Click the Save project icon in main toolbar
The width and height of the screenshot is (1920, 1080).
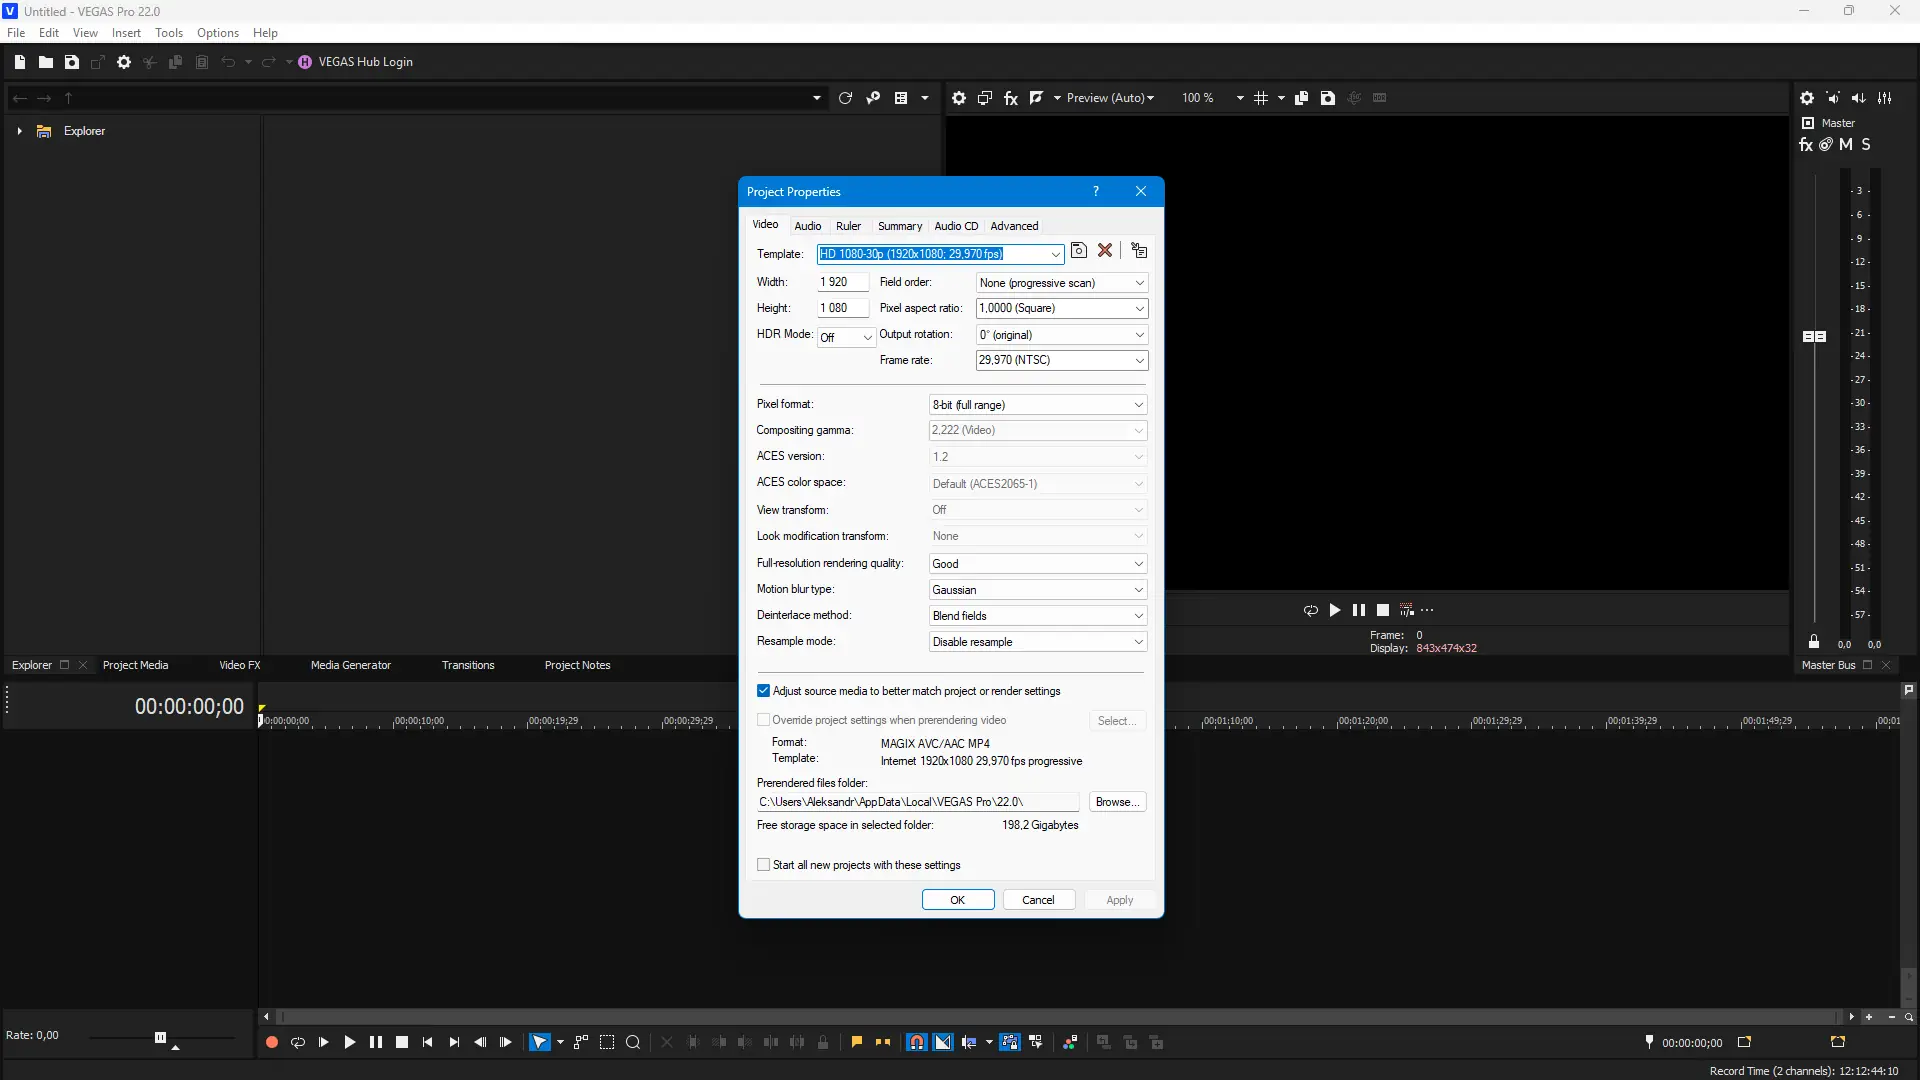(x=72, y=62)
